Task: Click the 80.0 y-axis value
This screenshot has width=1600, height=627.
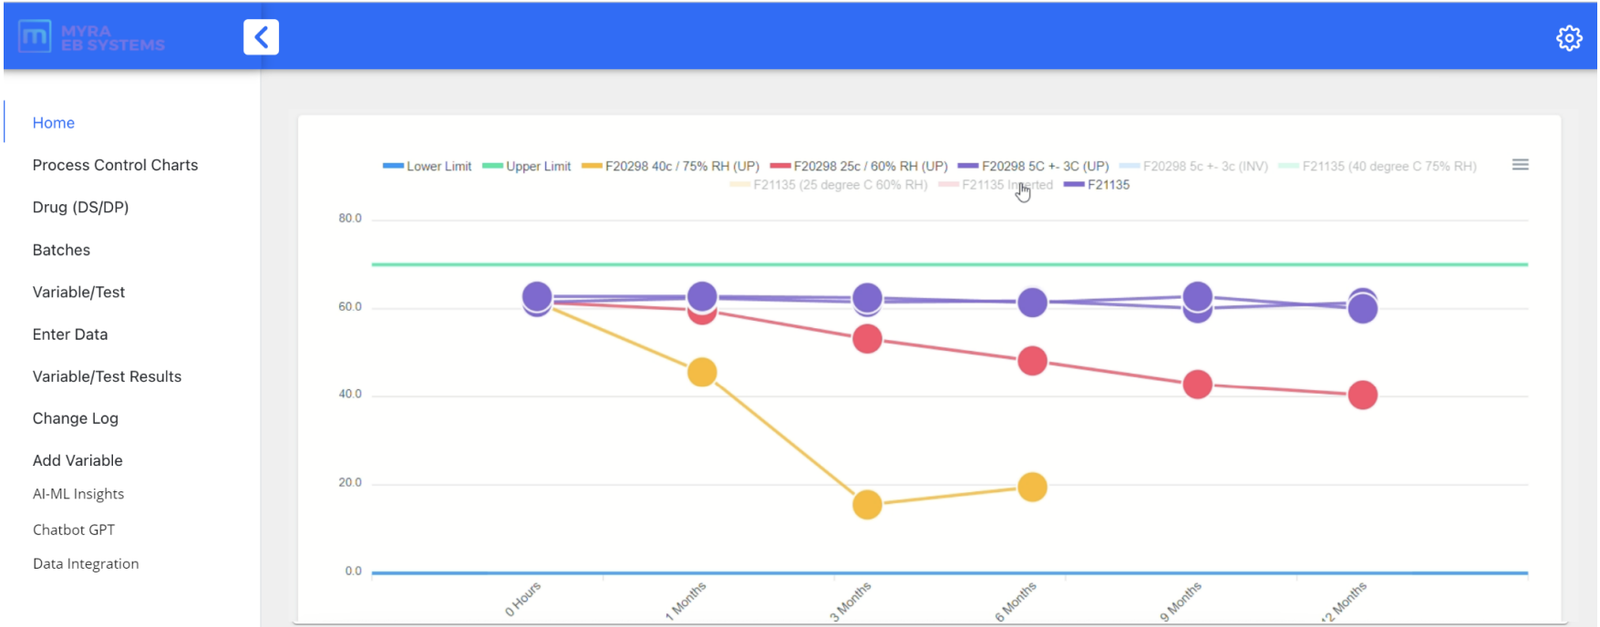Action: pyautogui.click(x=350, y=218)
